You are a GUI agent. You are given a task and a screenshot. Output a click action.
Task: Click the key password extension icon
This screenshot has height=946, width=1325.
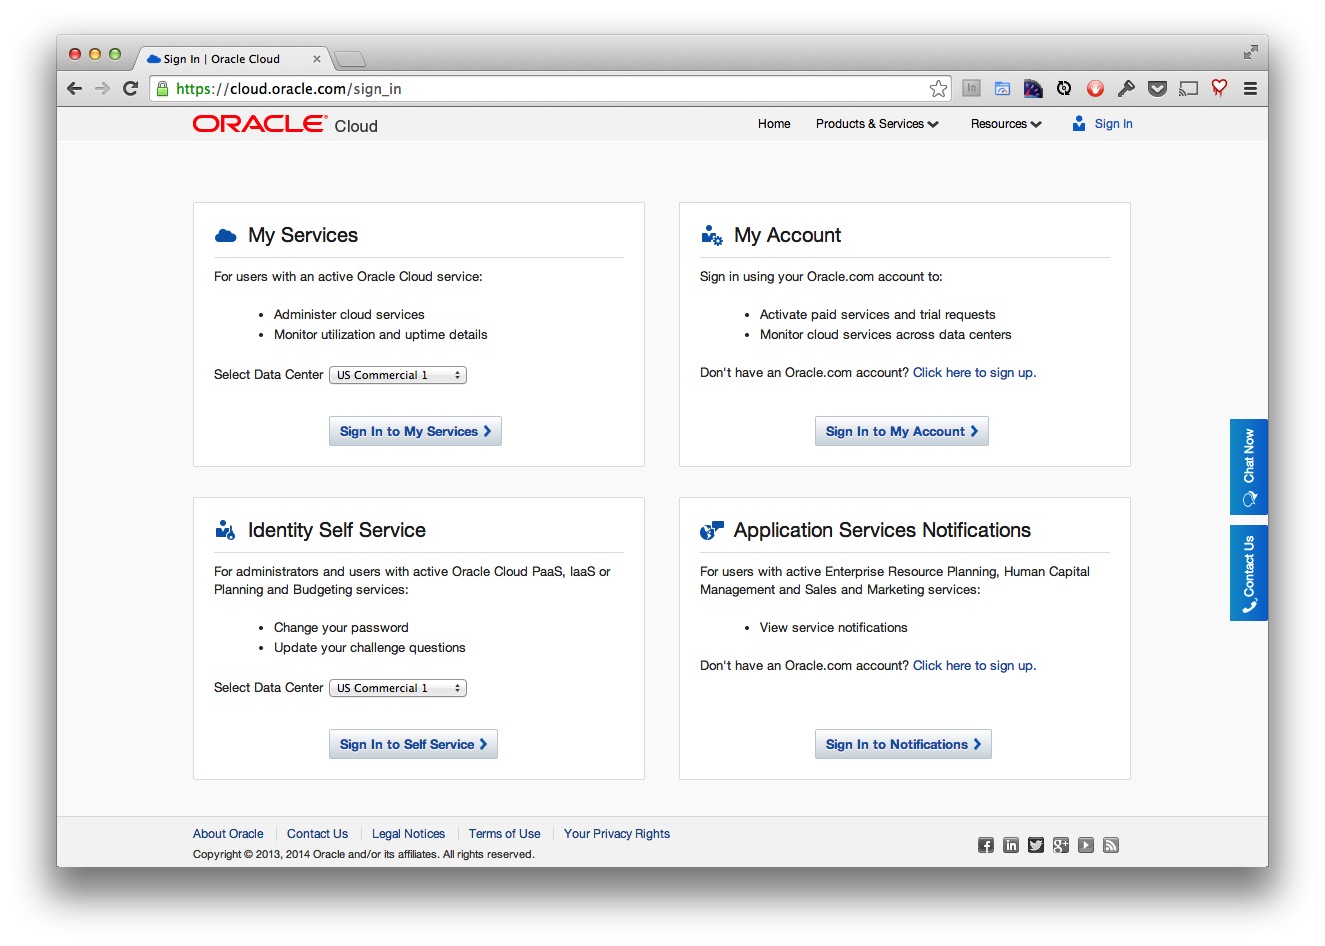[1126, 88]
